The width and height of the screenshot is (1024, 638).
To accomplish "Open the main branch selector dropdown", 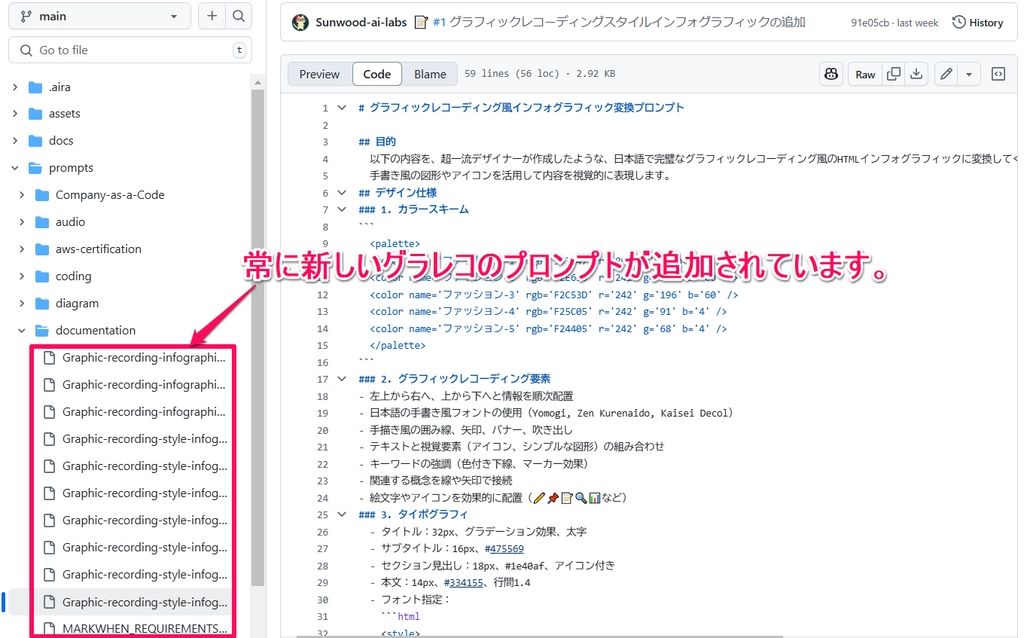I will (99, 16).
